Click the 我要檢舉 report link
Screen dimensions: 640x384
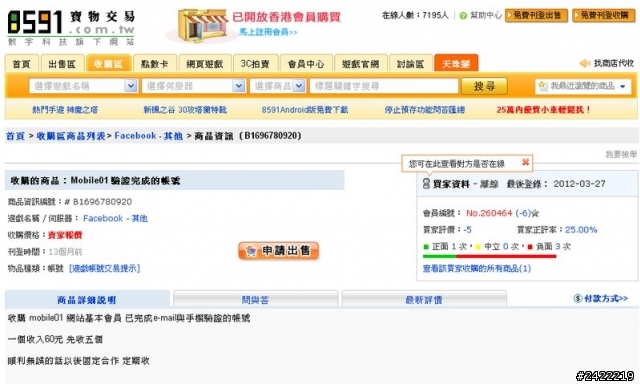[x=621, y=154]
